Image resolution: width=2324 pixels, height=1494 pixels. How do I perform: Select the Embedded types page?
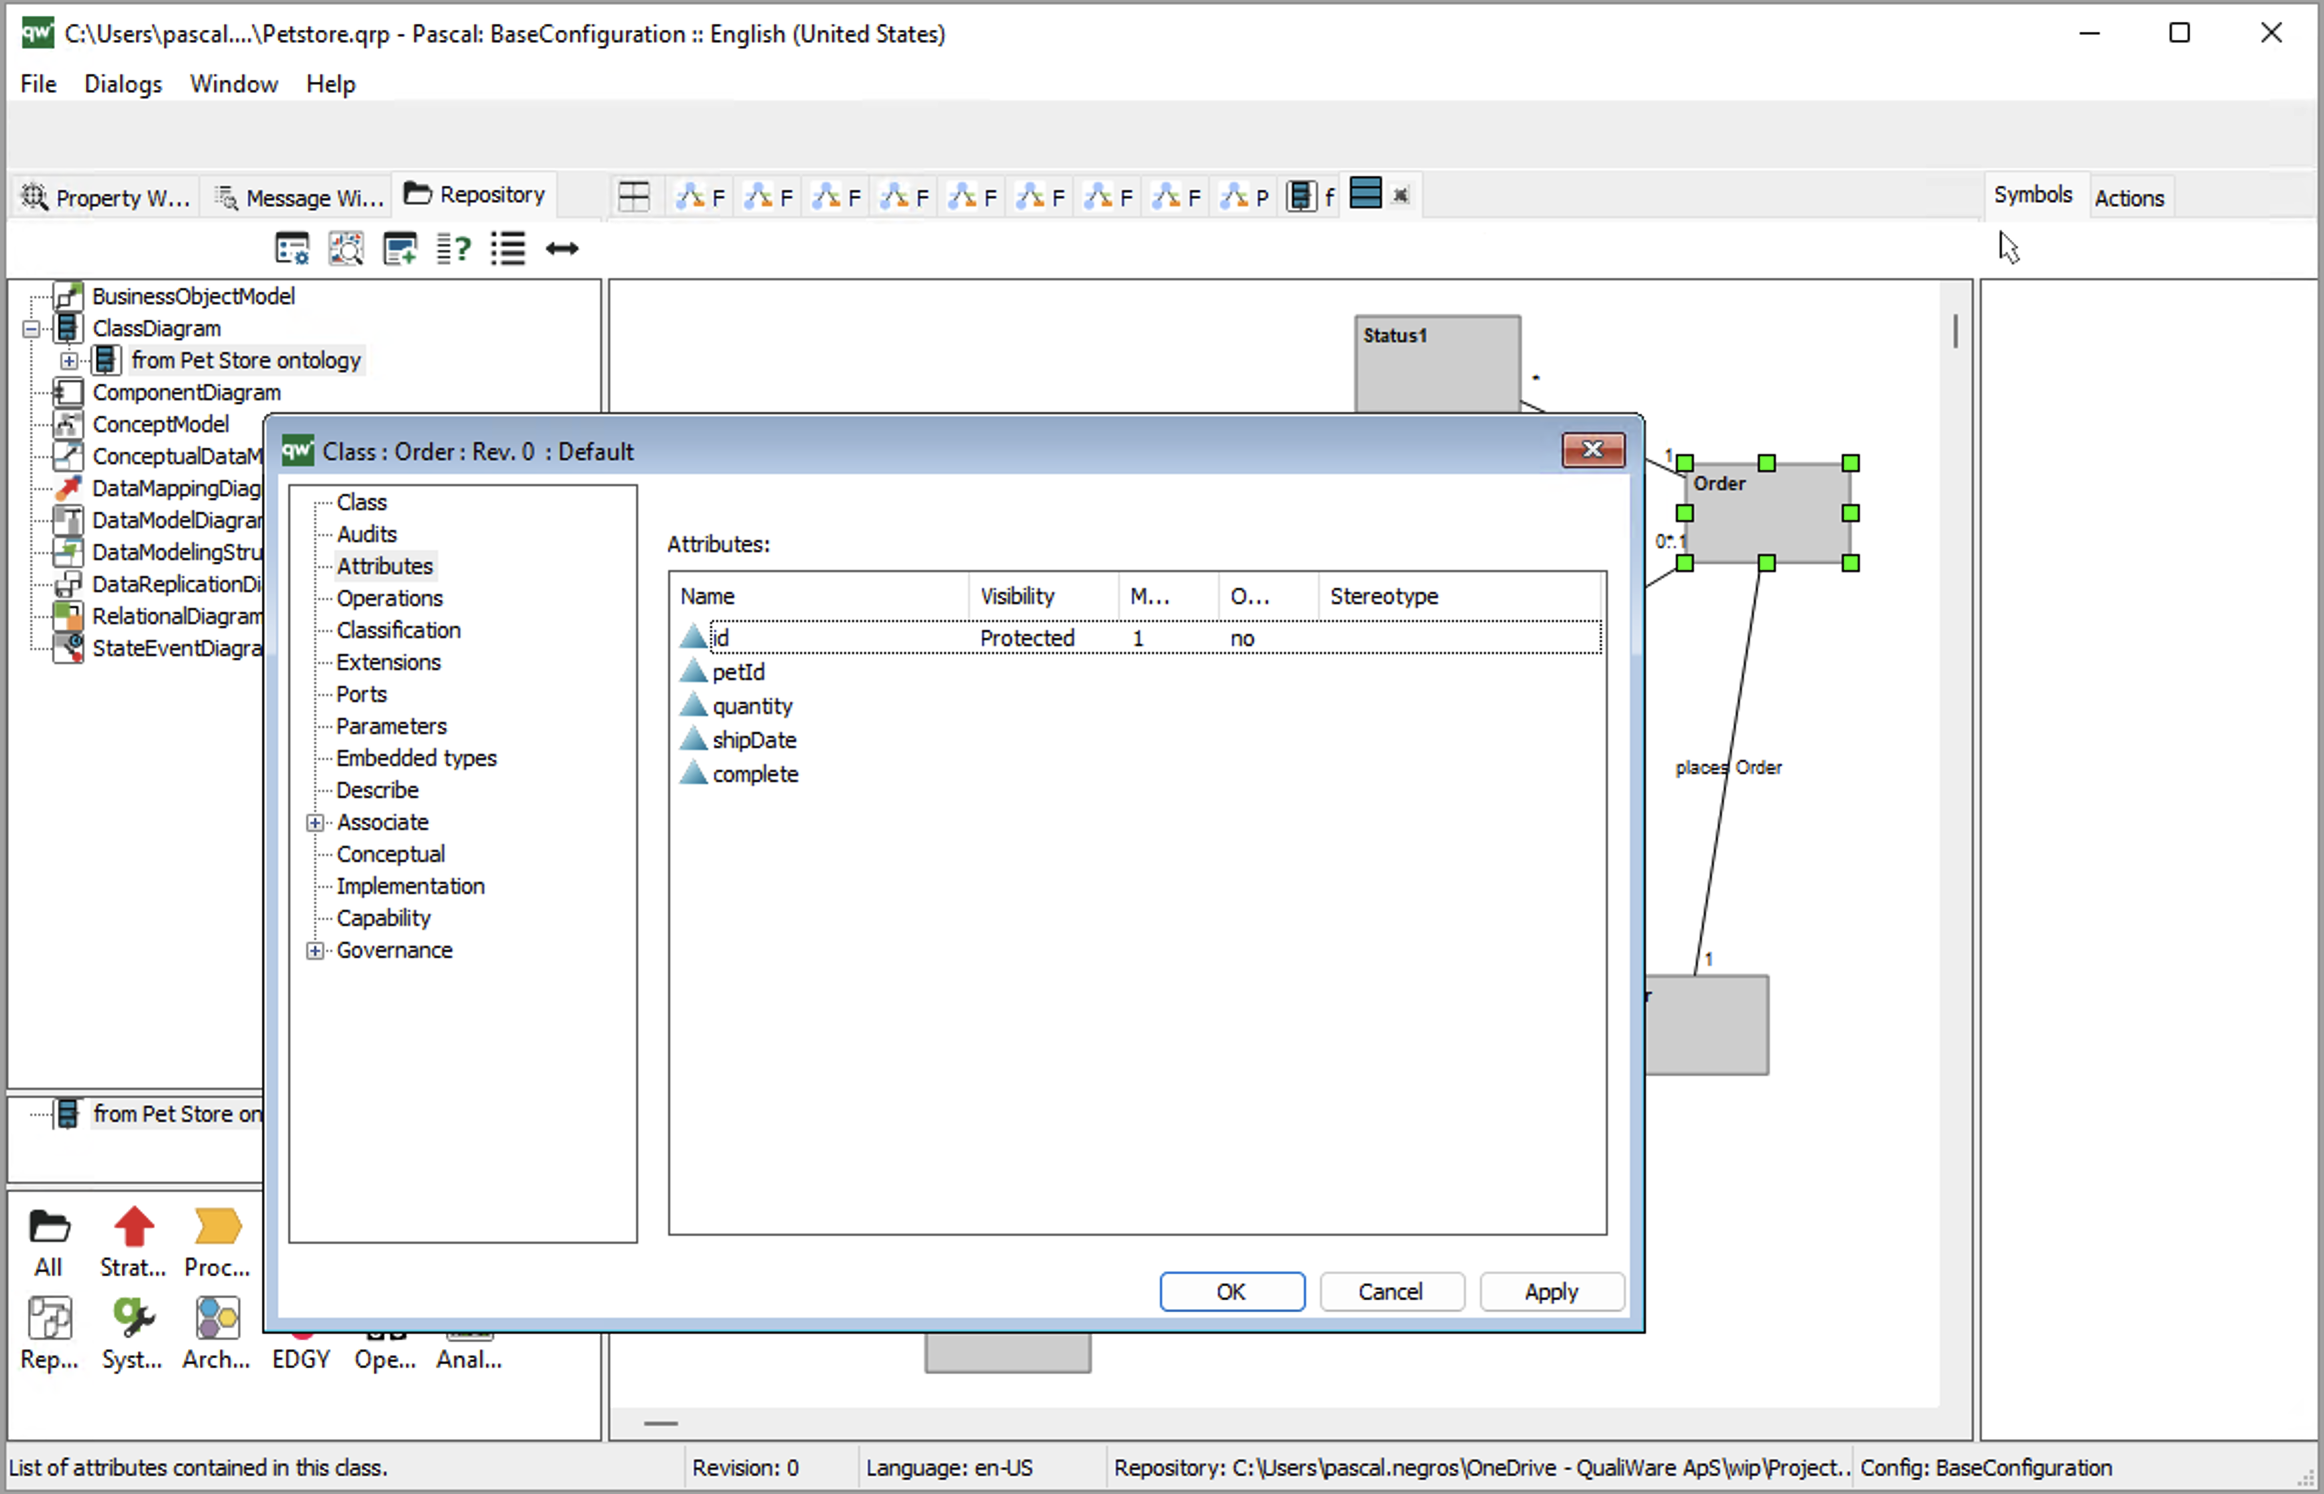pos(416,758)
